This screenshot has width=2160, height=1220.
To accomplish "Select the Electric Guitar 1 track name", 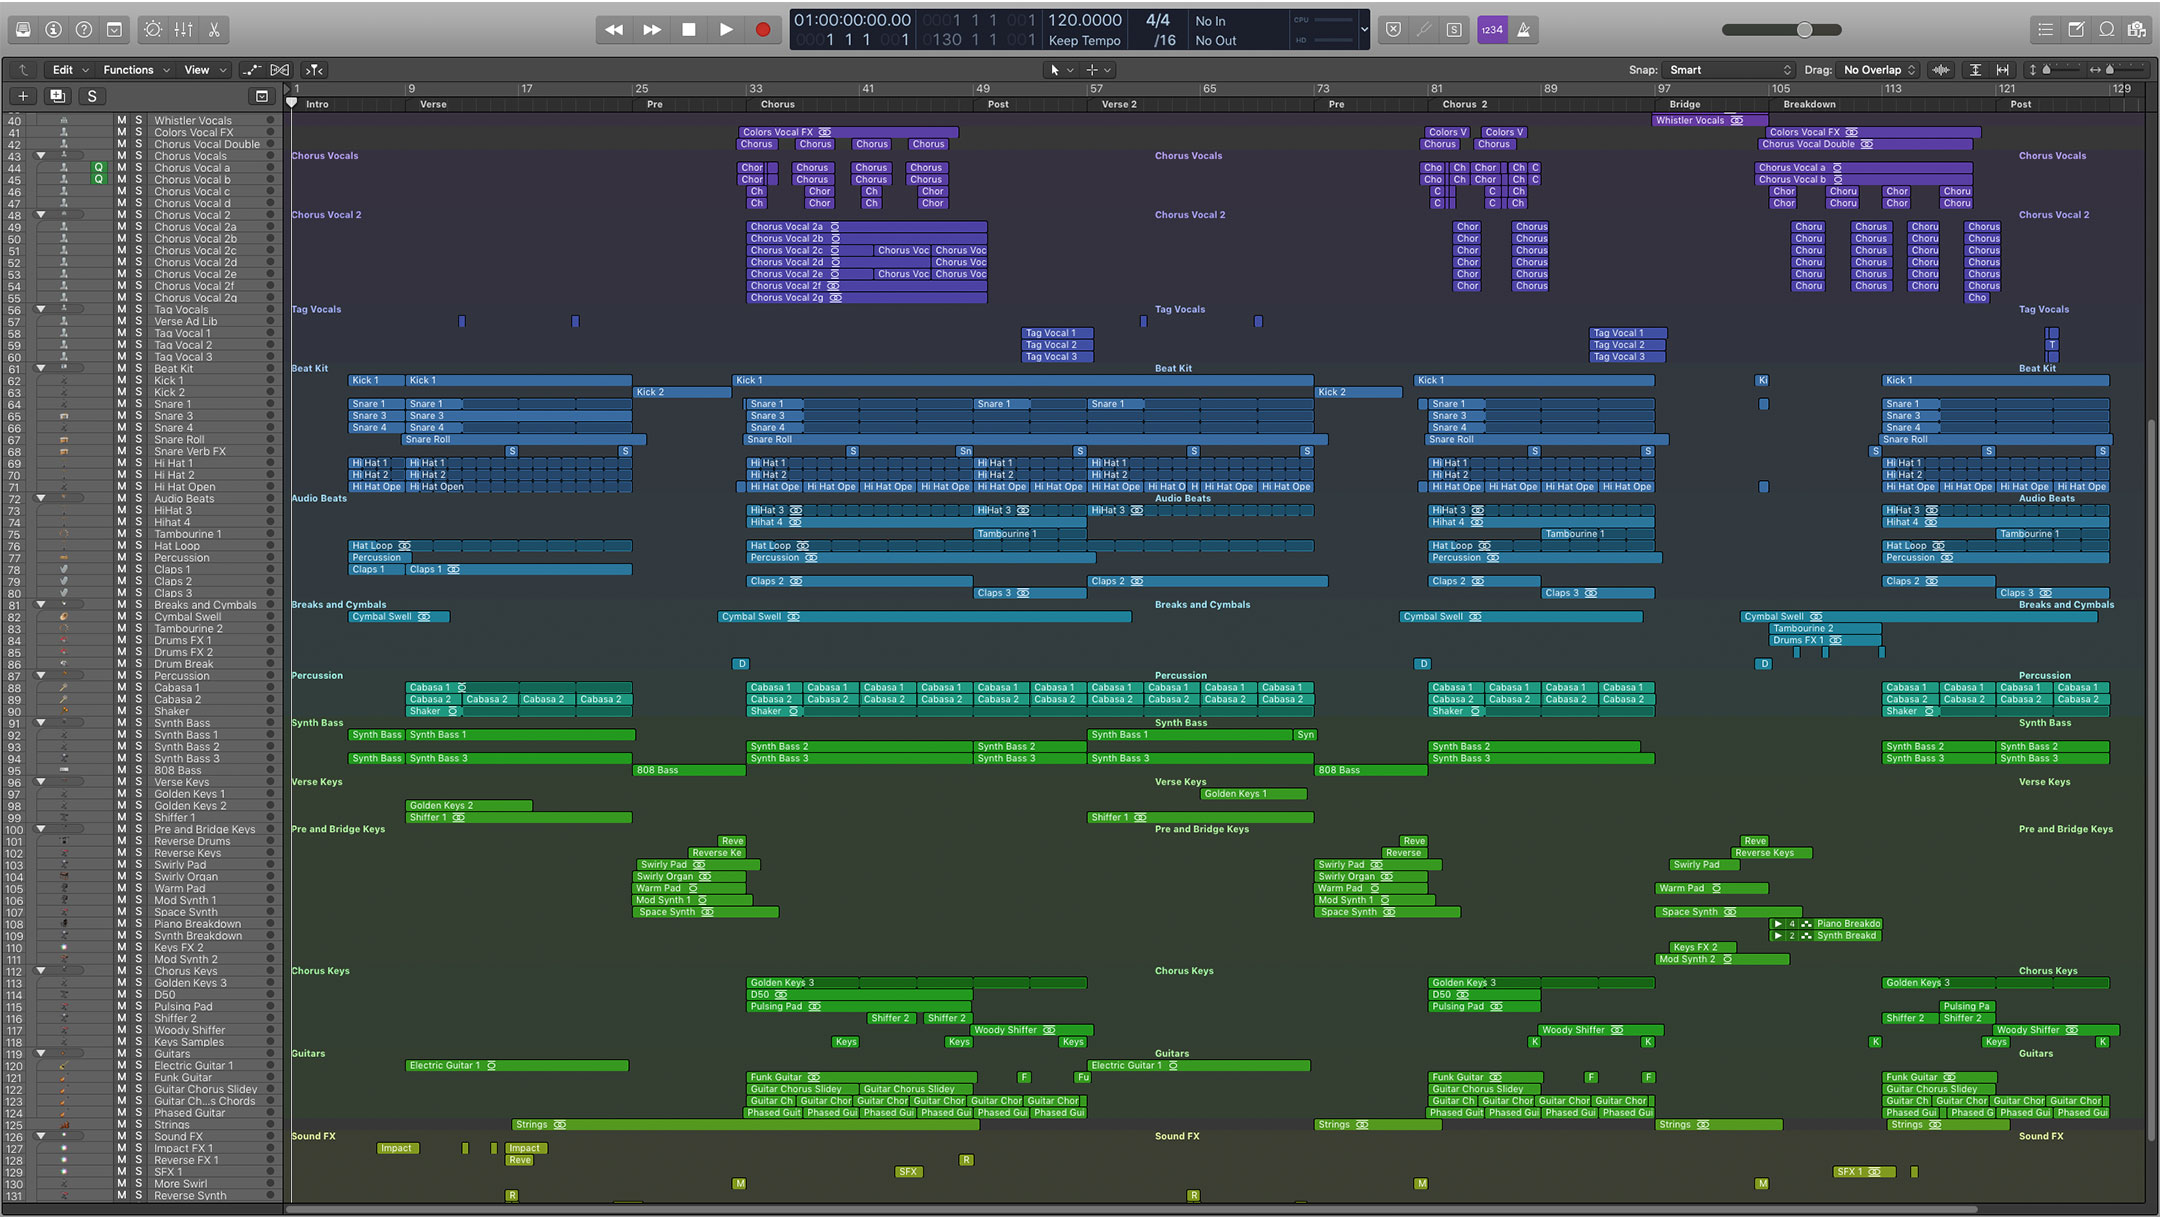I will [x=193, y=1066].
